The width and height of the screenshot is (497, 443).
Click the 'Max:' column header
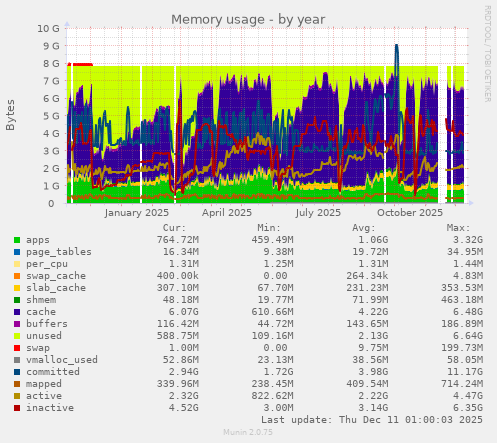click(x=458, y=228)
